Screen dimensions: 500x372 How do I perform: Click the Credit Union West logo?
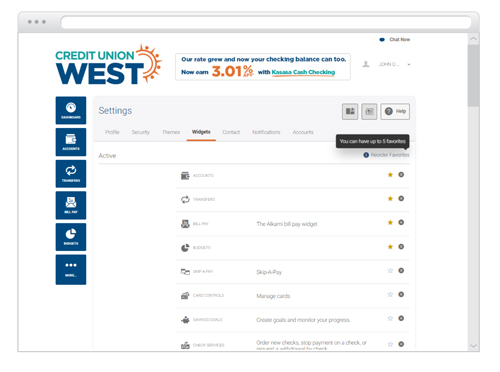click(x=109, y=65)
